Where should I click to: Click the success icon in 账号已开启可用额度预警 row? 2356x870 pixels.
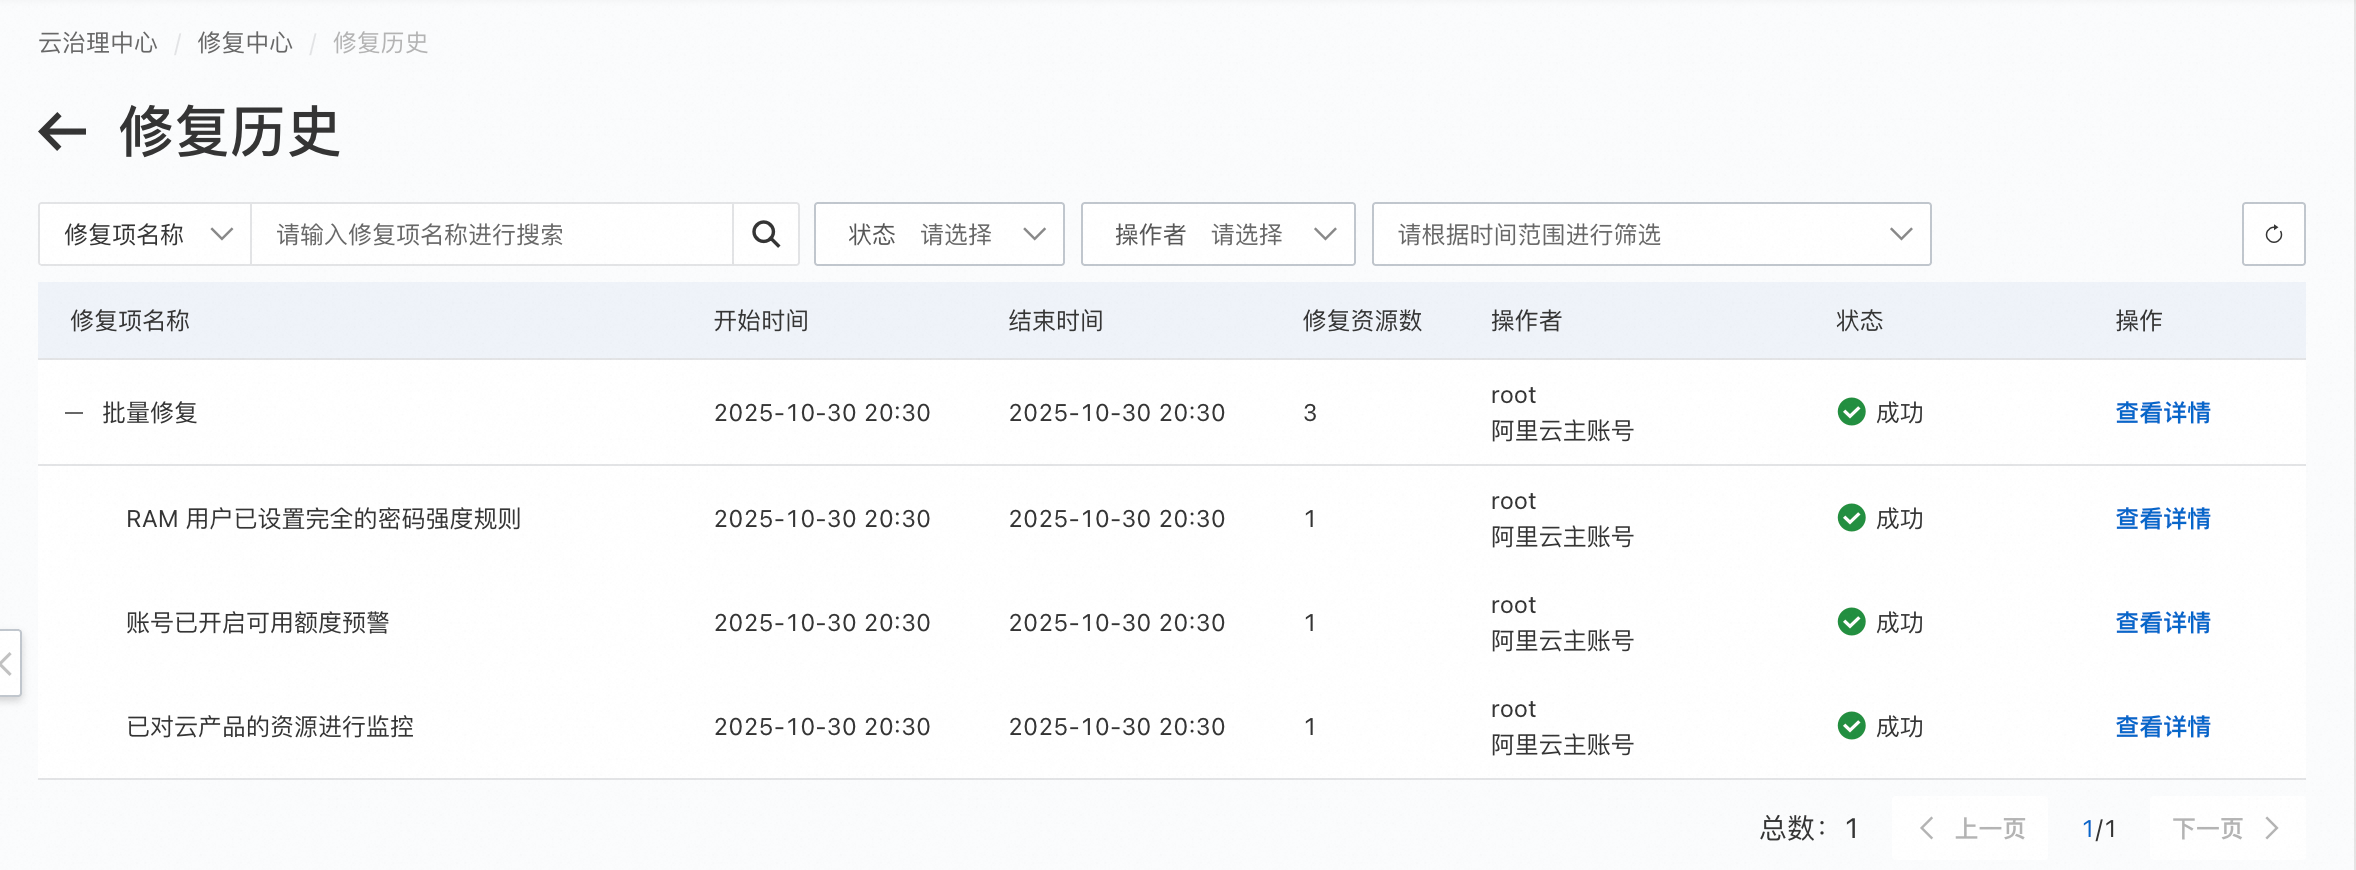1851,622
